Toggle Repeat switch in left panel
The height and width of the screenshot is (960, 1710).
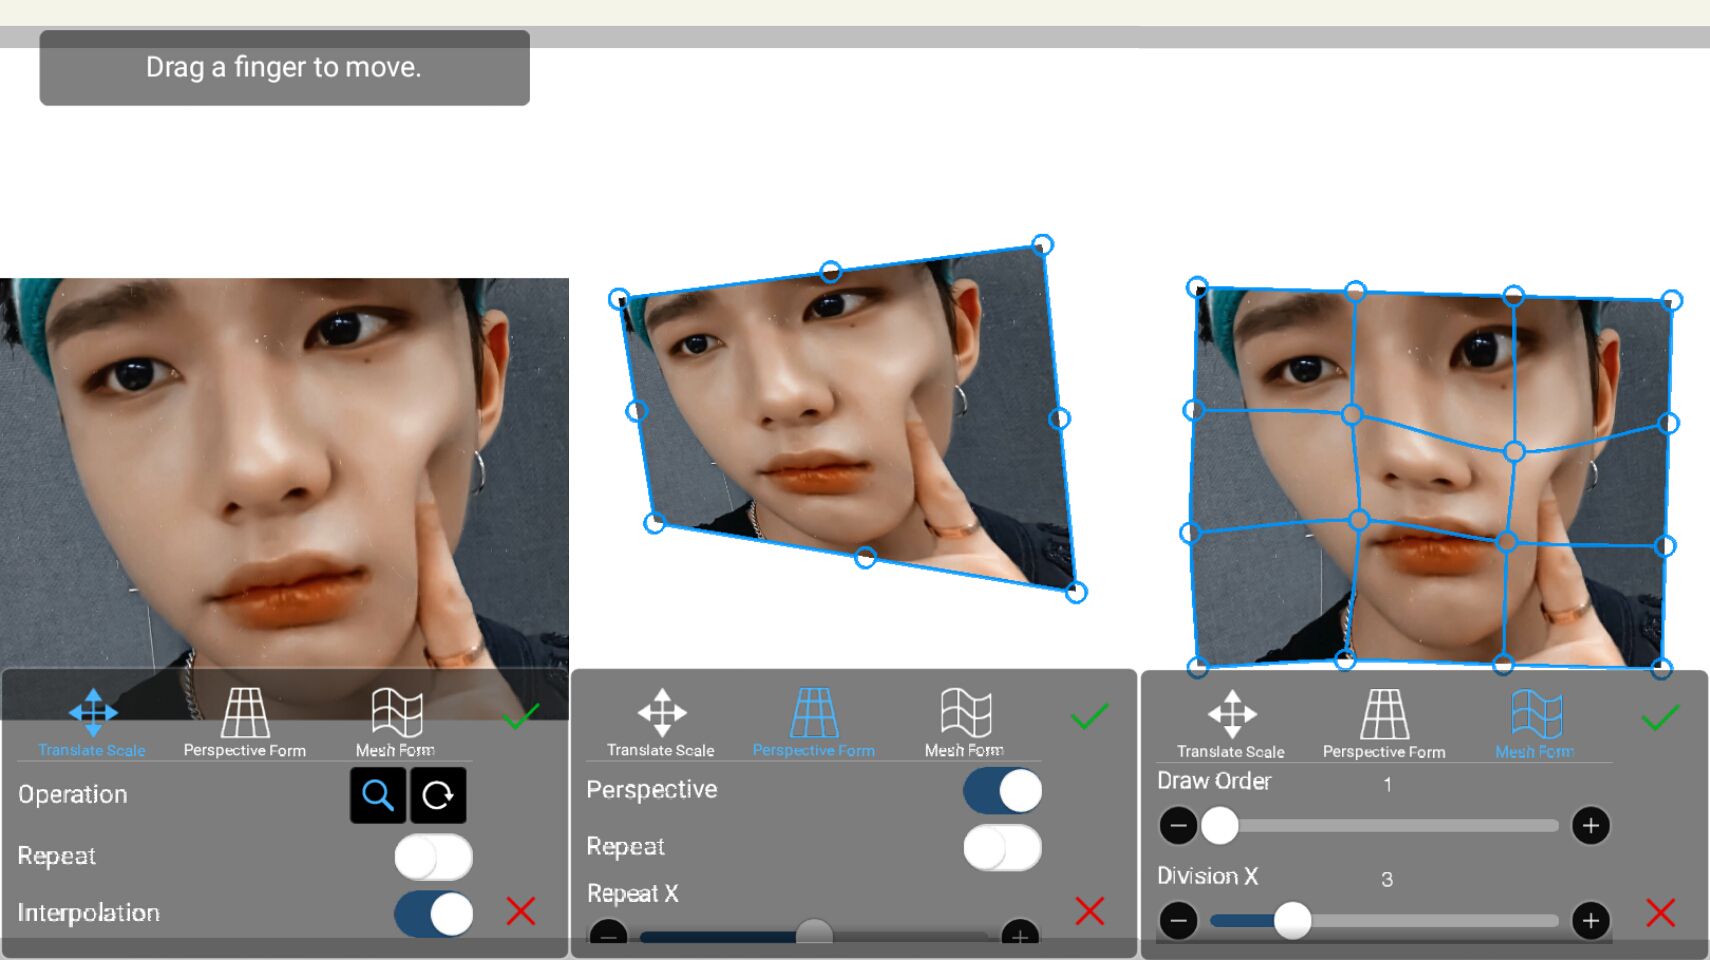(433, 857)
